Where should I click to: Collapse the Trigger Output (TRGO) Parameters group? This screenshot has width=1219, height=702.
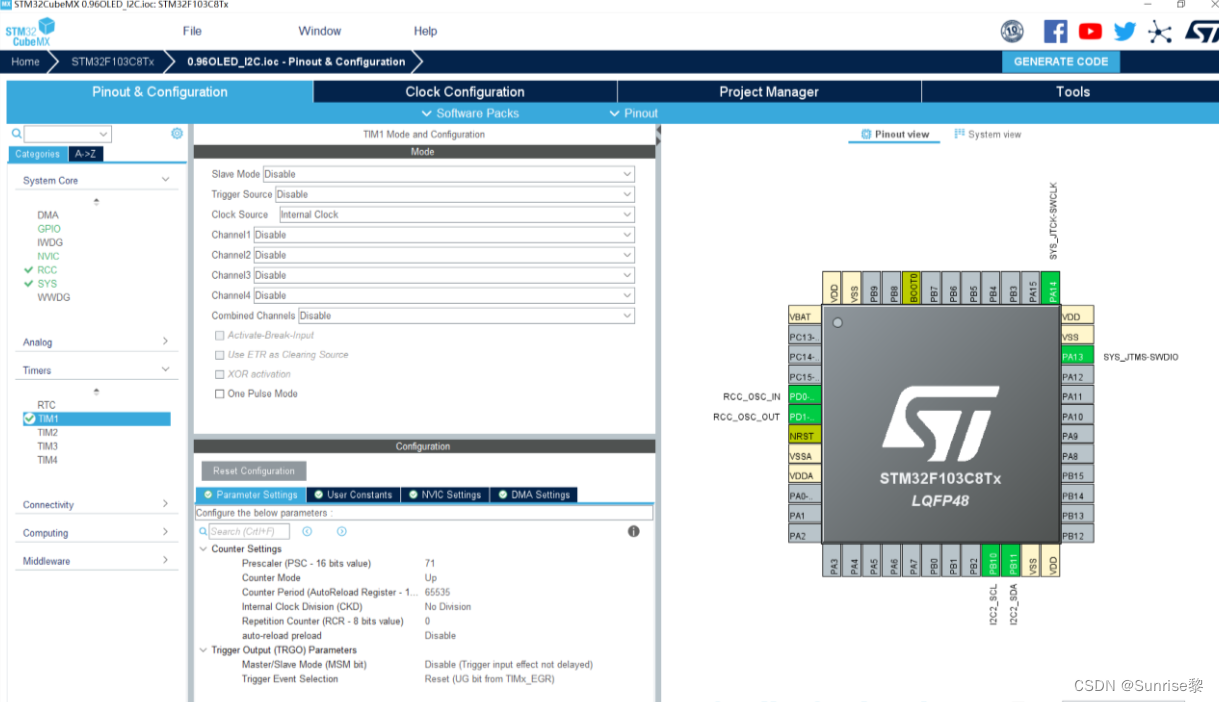coord(203,650)
